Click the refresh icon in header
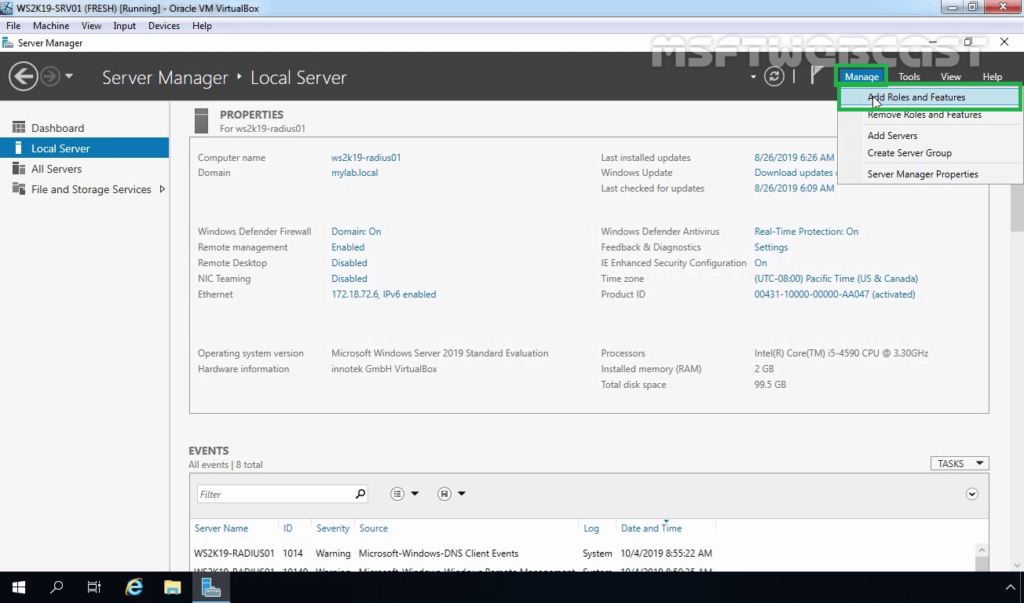The width and height of the screenshot is (1024, 603). (x=774, y=76)
